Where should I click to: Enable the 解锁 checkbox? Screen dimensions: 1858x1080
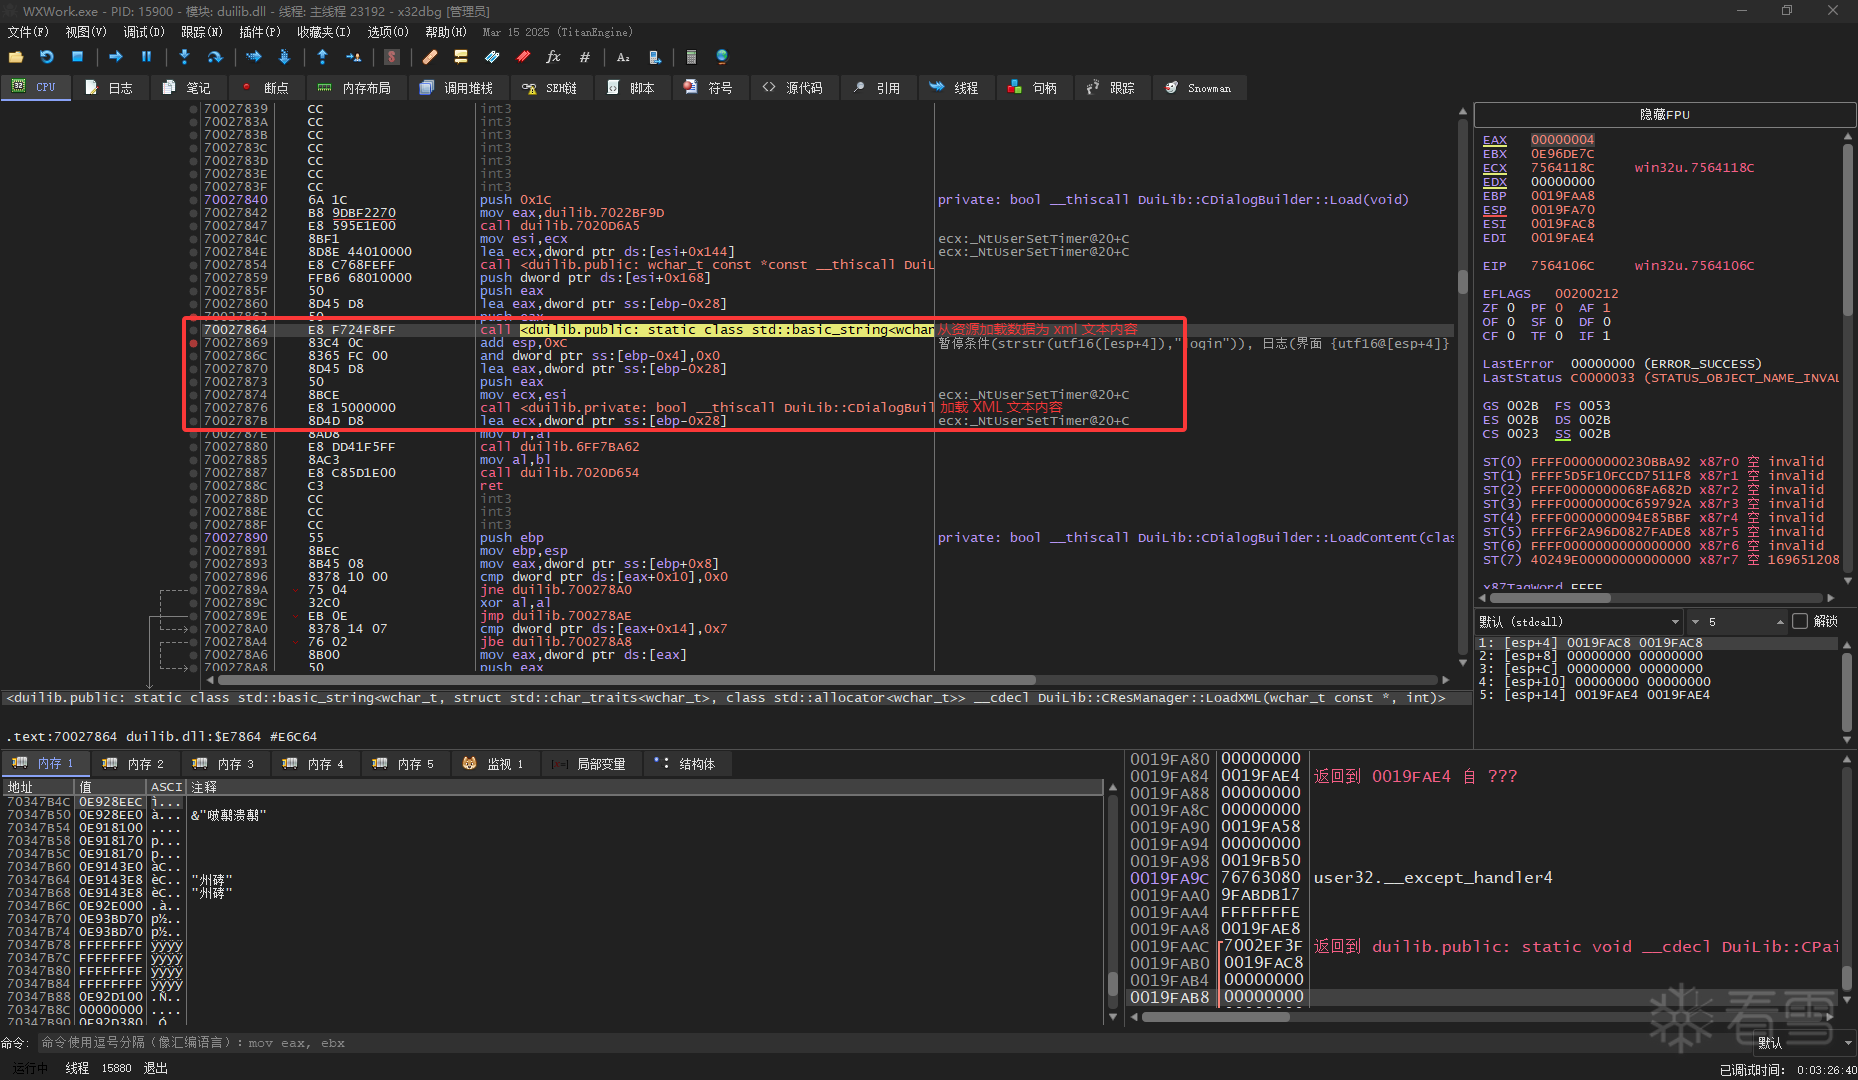click(1800, 621)
